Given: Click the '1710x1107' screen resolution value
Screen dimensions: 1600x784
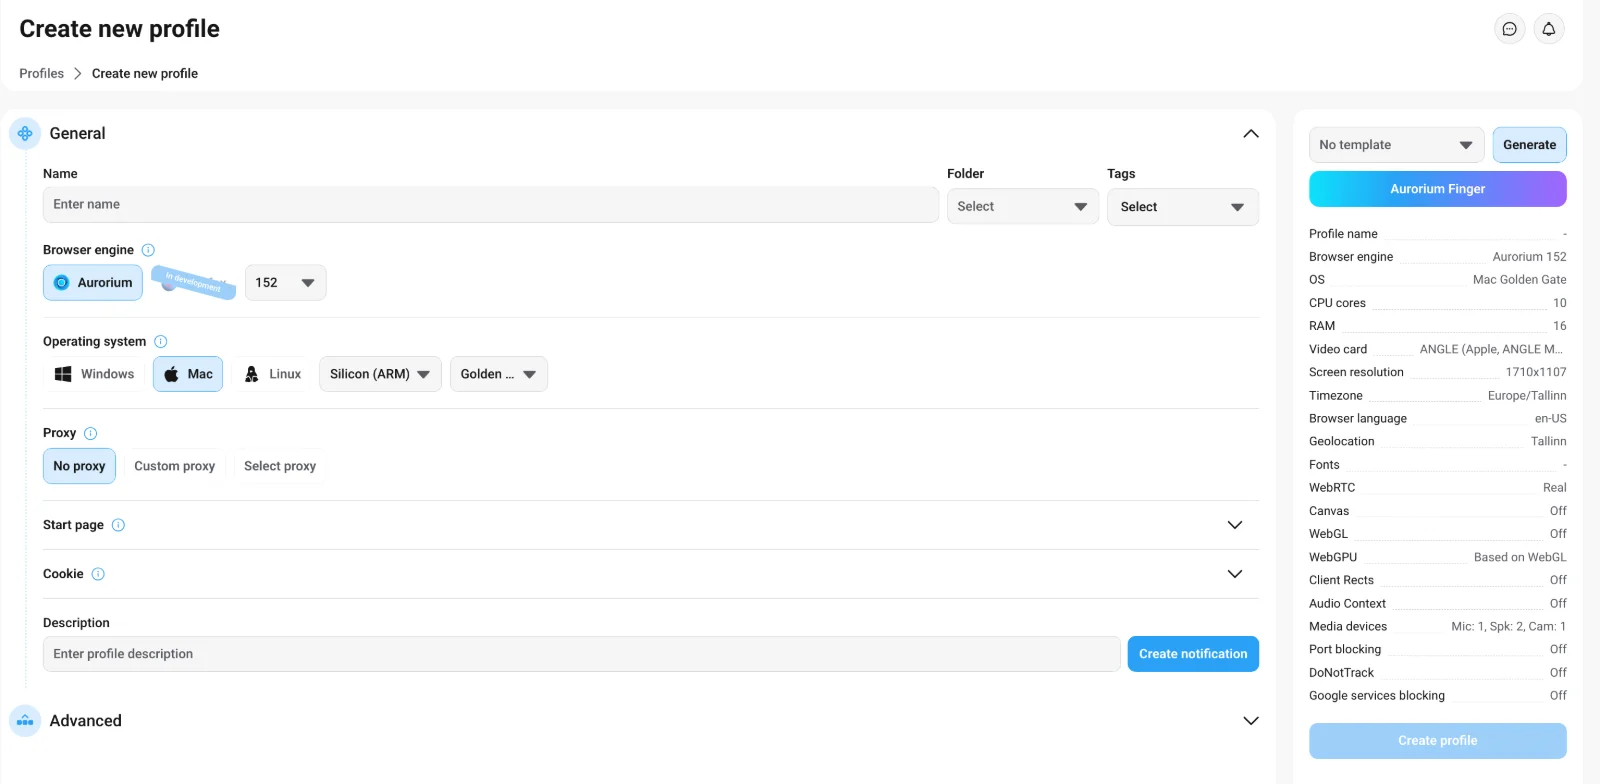Looking at the screenshot, I should click(1536, 372).
